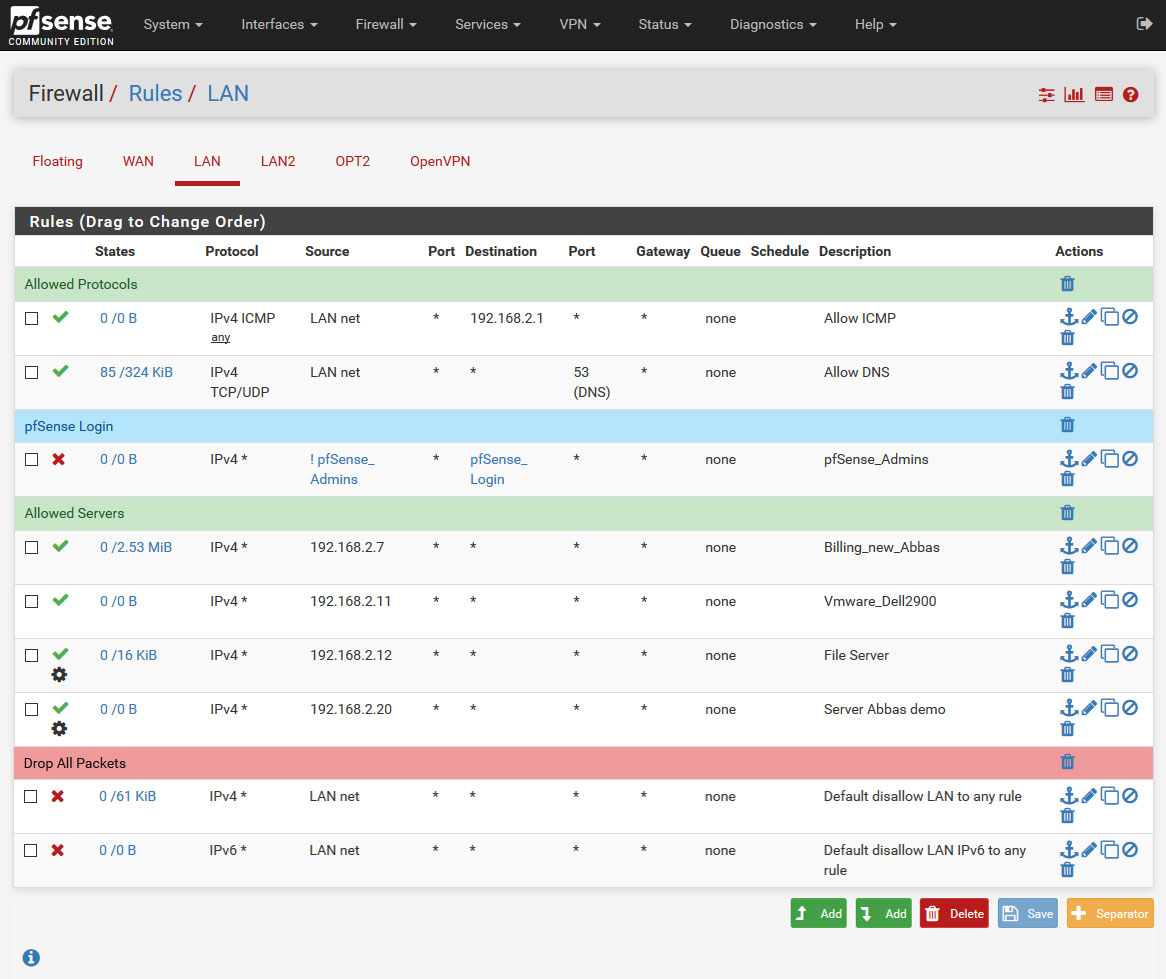Select the File Server rule checkbox
The width and height of the screenshot is (1166, 979).
(x=31, y=656)
